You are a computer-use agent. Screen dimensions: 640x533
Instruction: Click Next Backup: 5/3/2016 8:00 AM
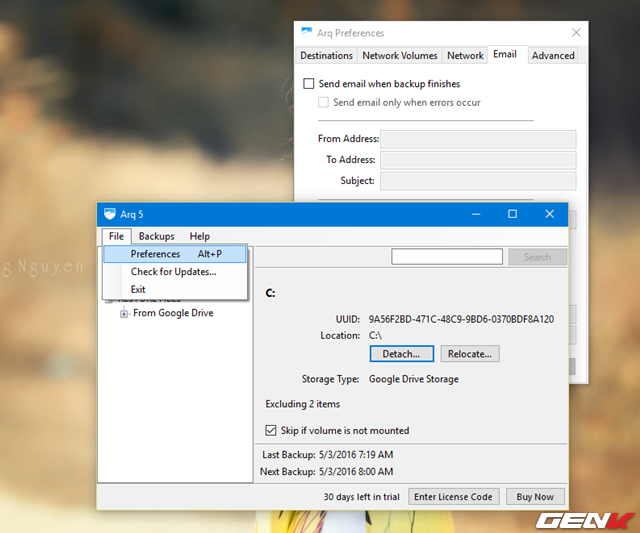pyautogui.click(x=327, y=472)
